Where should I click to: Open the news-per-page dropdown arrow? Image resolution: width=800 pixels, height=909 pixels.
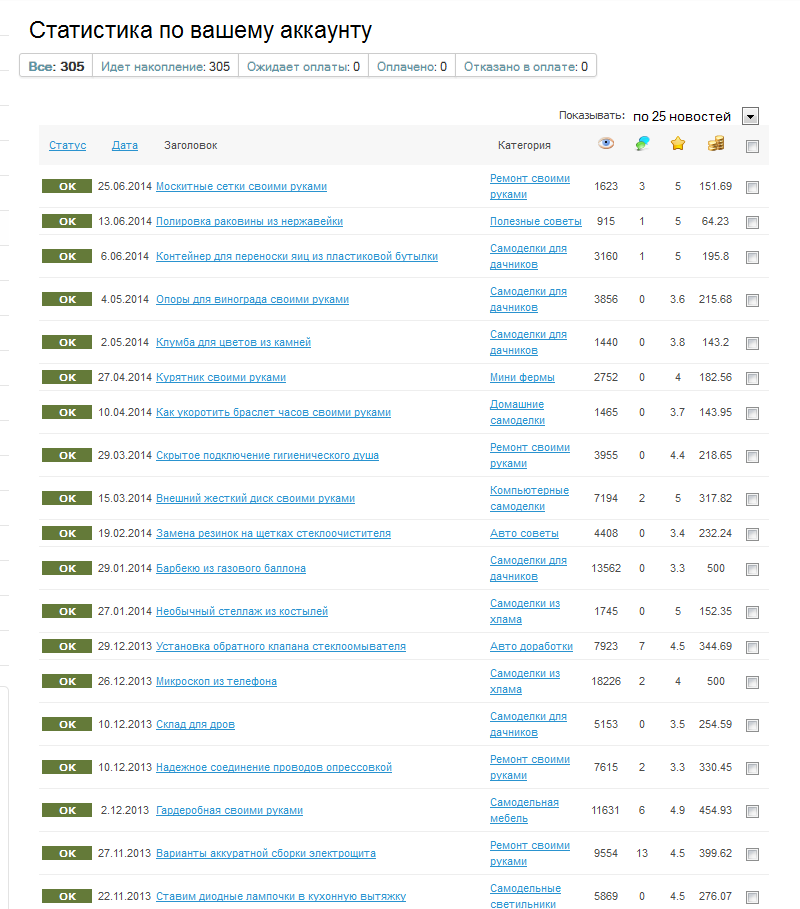point(750,116)
